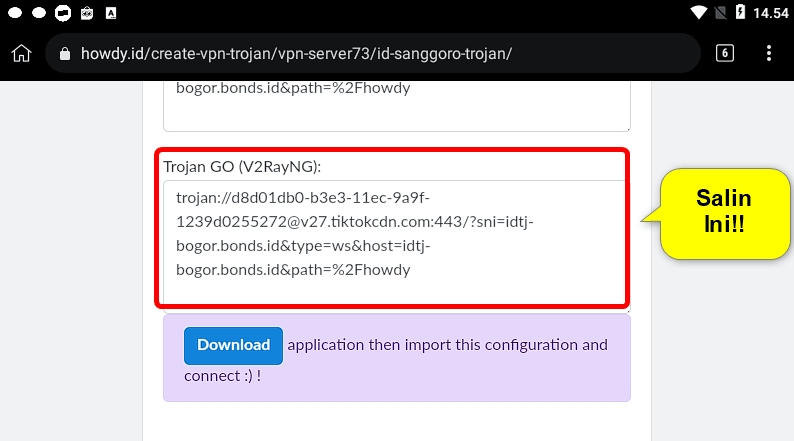Click the Trojan GO (V2RayNG) label
This screenshot has height=441, width=794.
coord(242,167)
